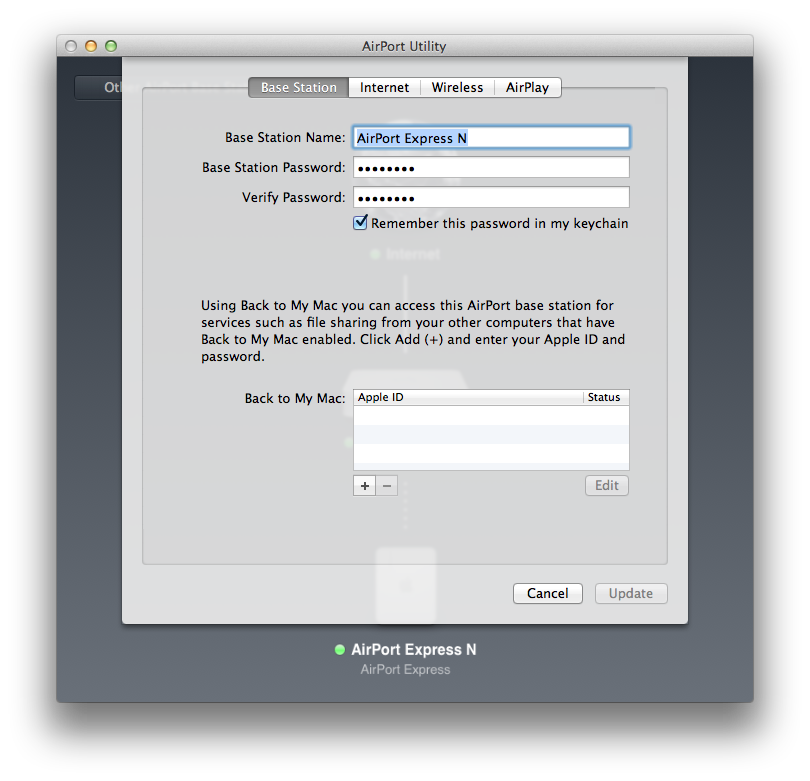Close the AirPort Utility window
The width and height of the screenshot is (810, 781).
click(71, 46)
